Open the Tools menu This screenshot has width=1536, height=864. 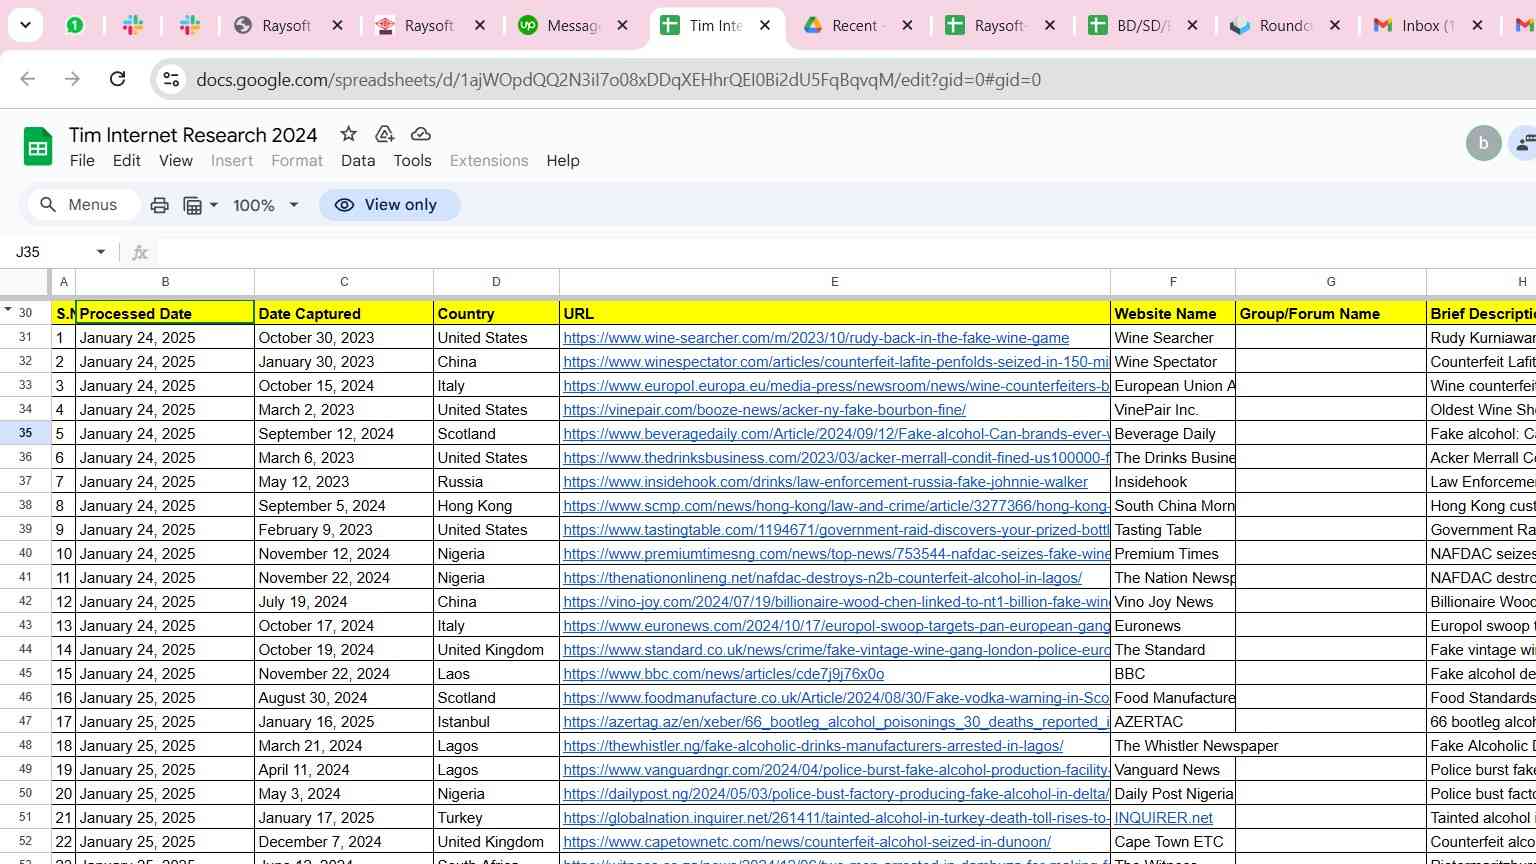pyautogui.click(x=412, y=160)
